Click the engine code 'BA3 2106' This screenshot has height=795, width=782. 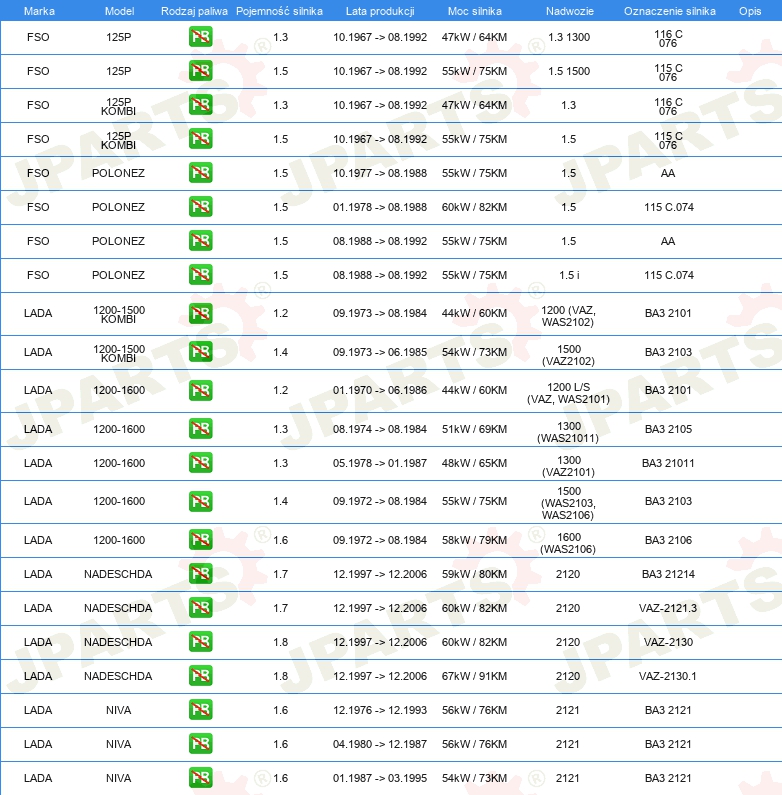coord(668,540)
